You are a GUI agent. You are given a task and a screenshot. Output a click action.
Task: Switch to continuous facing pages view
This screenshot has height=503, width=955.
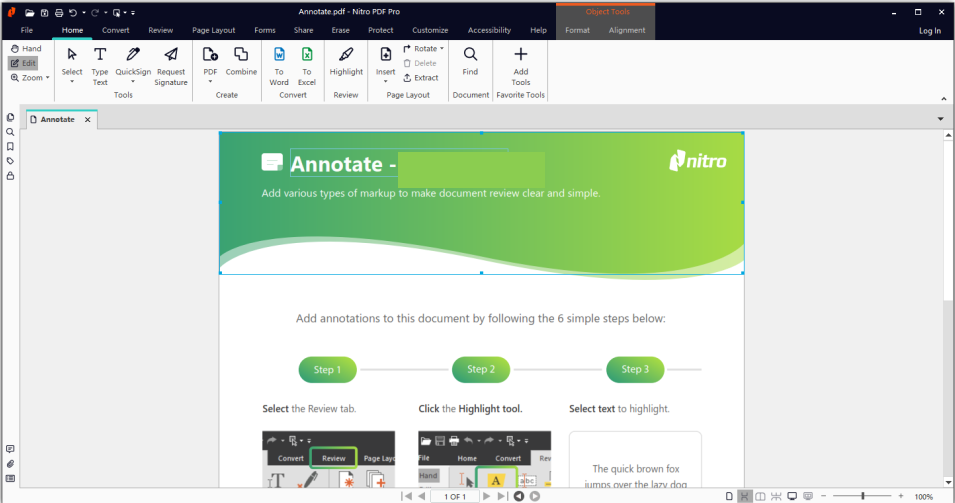coord(776,496)
